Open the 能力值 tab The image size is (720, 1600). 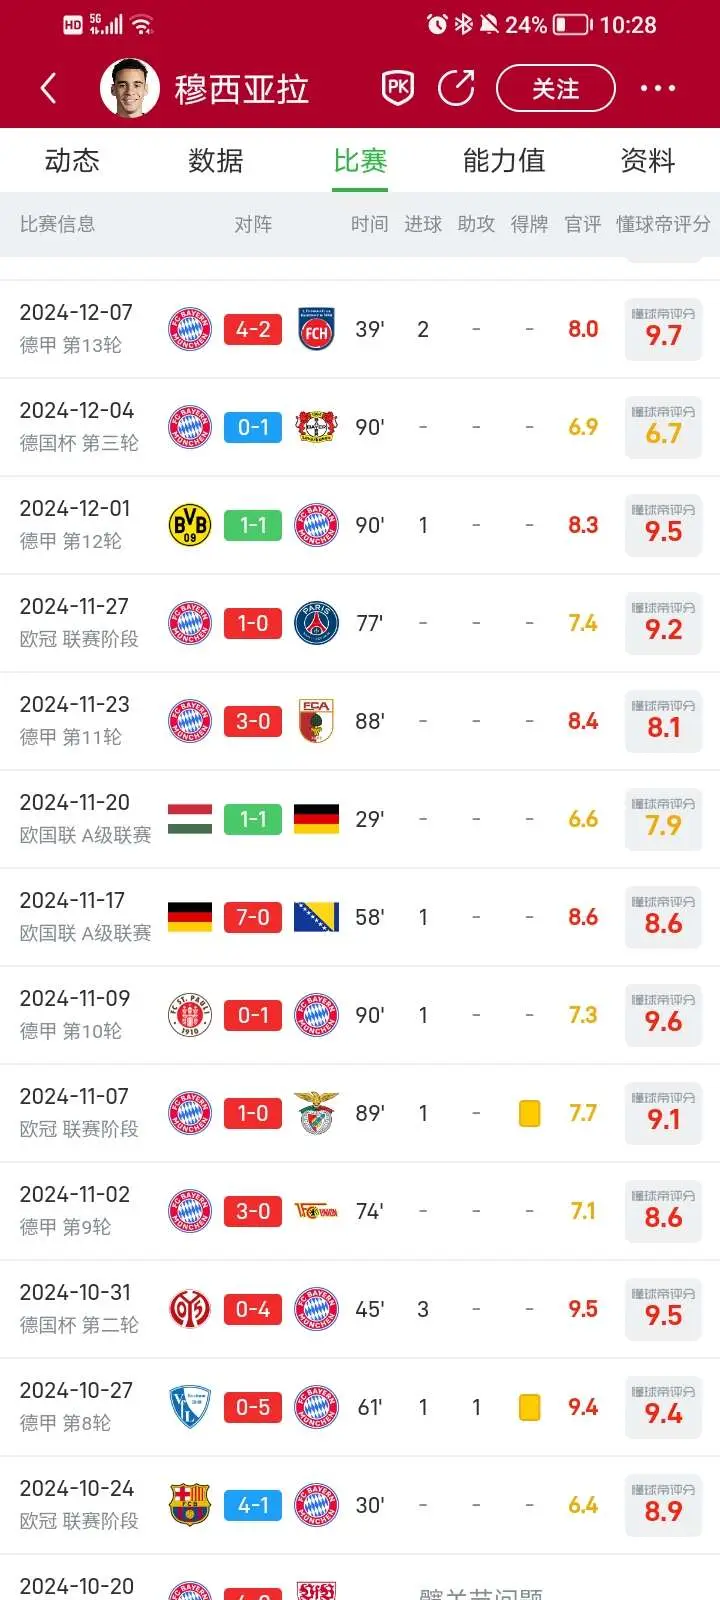504,160
